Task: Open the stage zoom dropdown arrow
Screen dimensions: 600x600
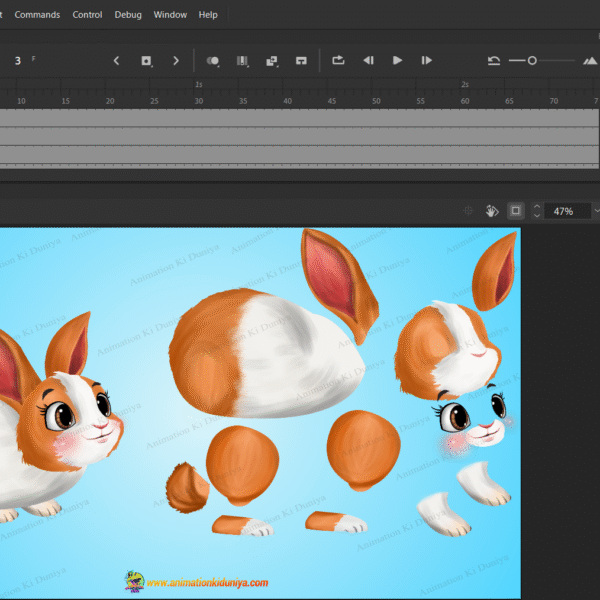Action: pos(596,211)
